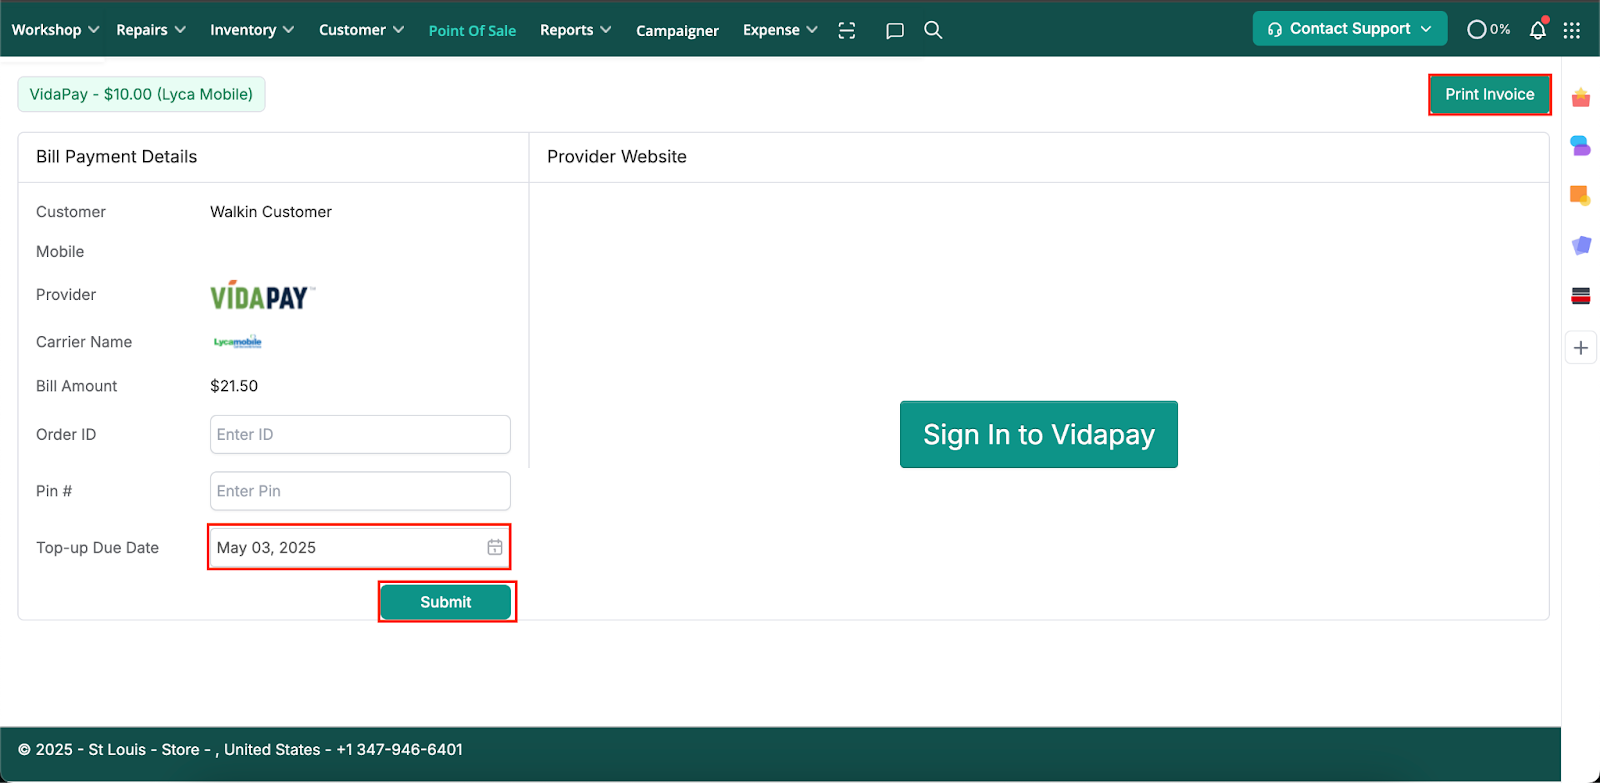Go to Point Of Sale
Viewport: 1600px width, 783px height.
tap(472, 31)
